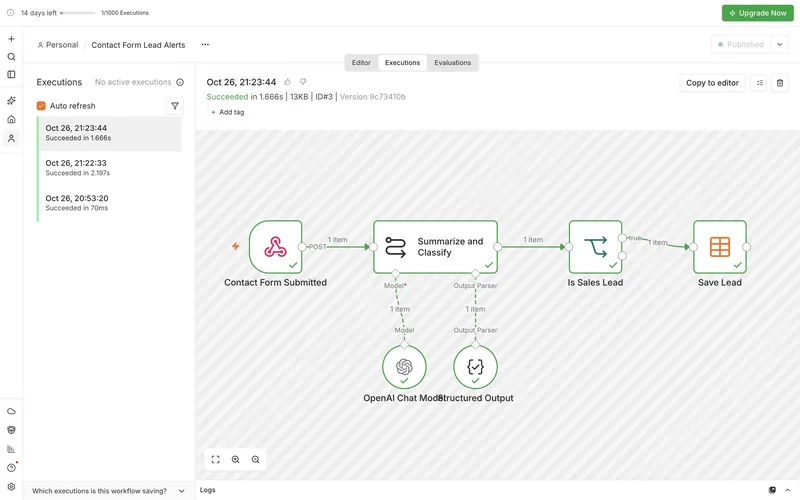Select the Is Sales Lead node
The width and height of the screenshot is (800, 500).
(x=595, y=247)
